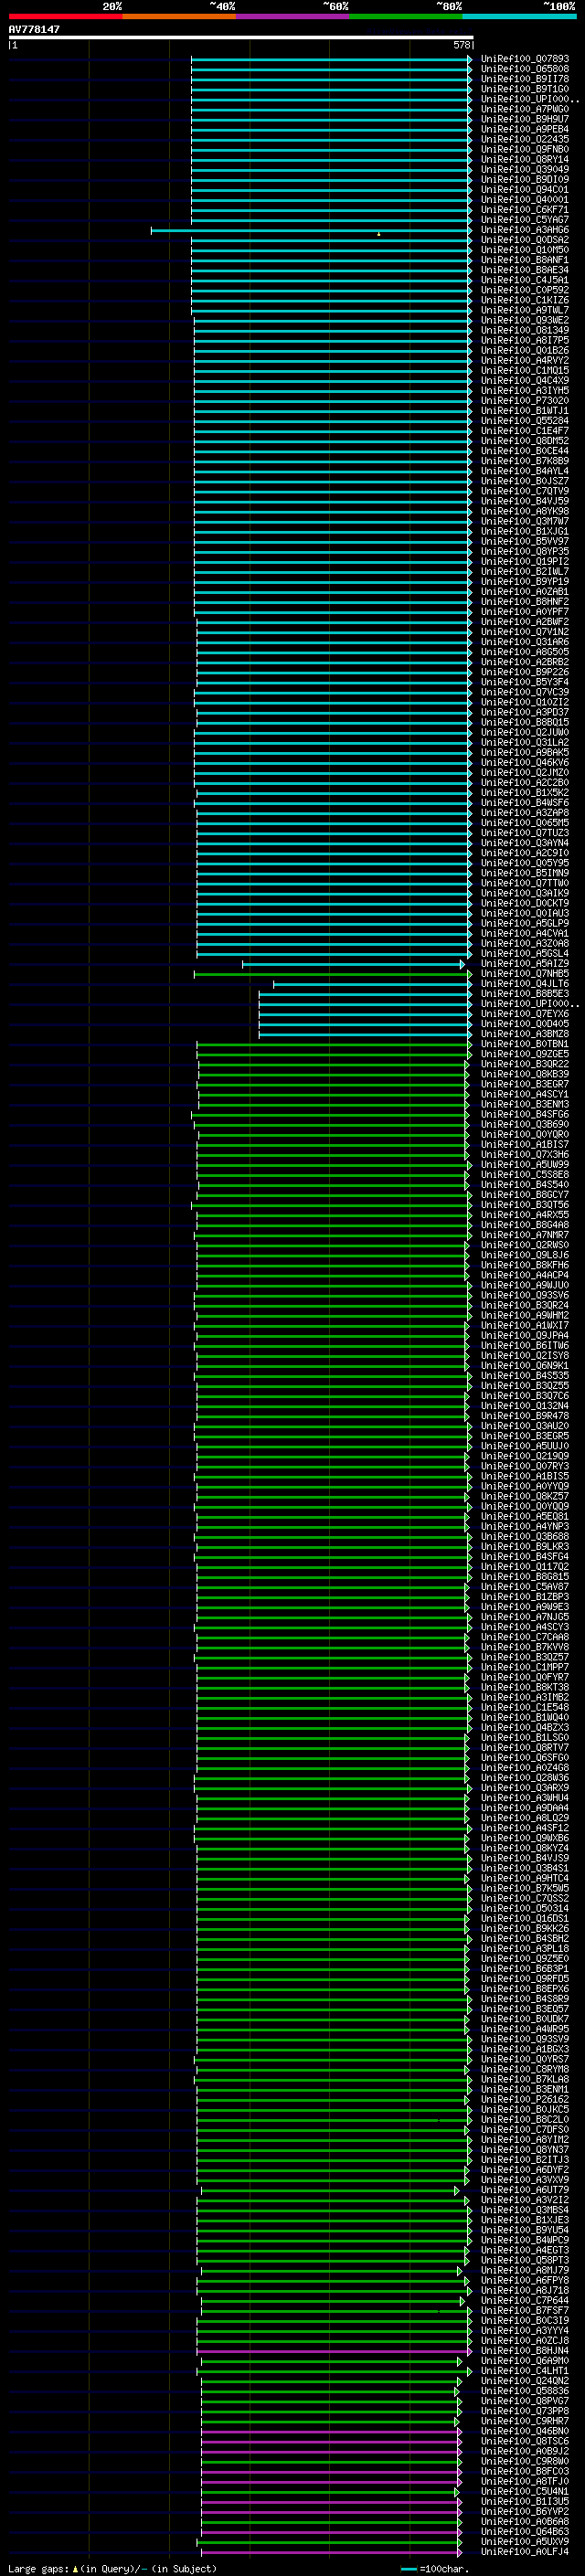
Task: Click label UniRef100_B8KFH6
Action: (x=525, y=1265)
